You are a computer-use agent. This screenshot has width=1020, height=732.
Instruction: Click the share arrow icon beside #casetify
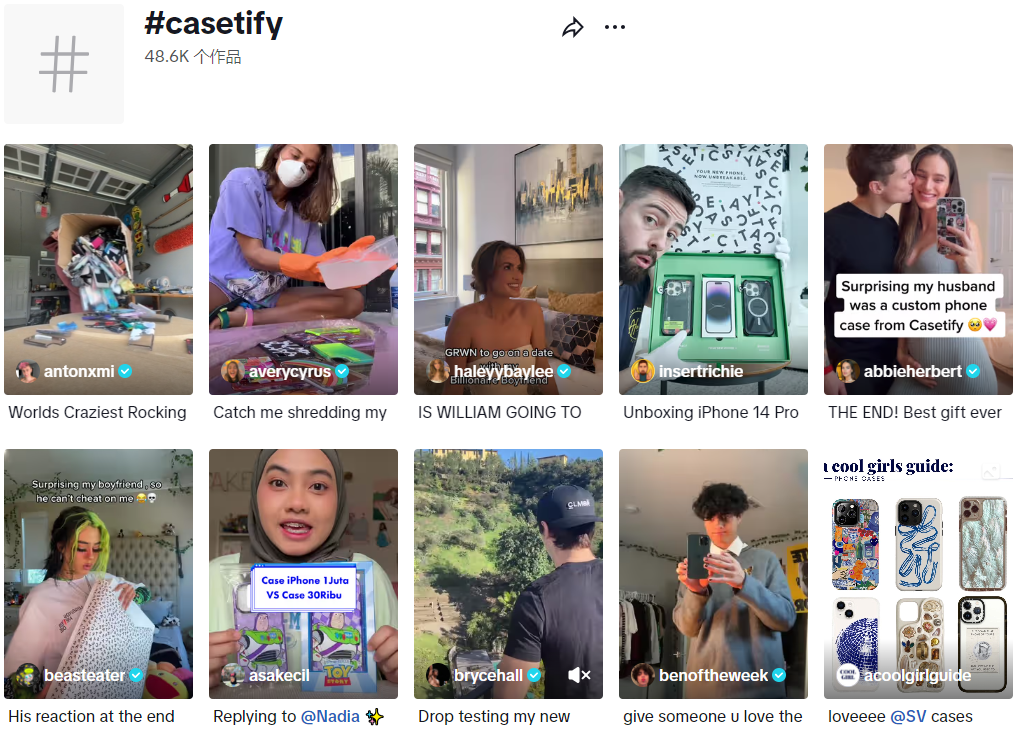coord(572,28)
